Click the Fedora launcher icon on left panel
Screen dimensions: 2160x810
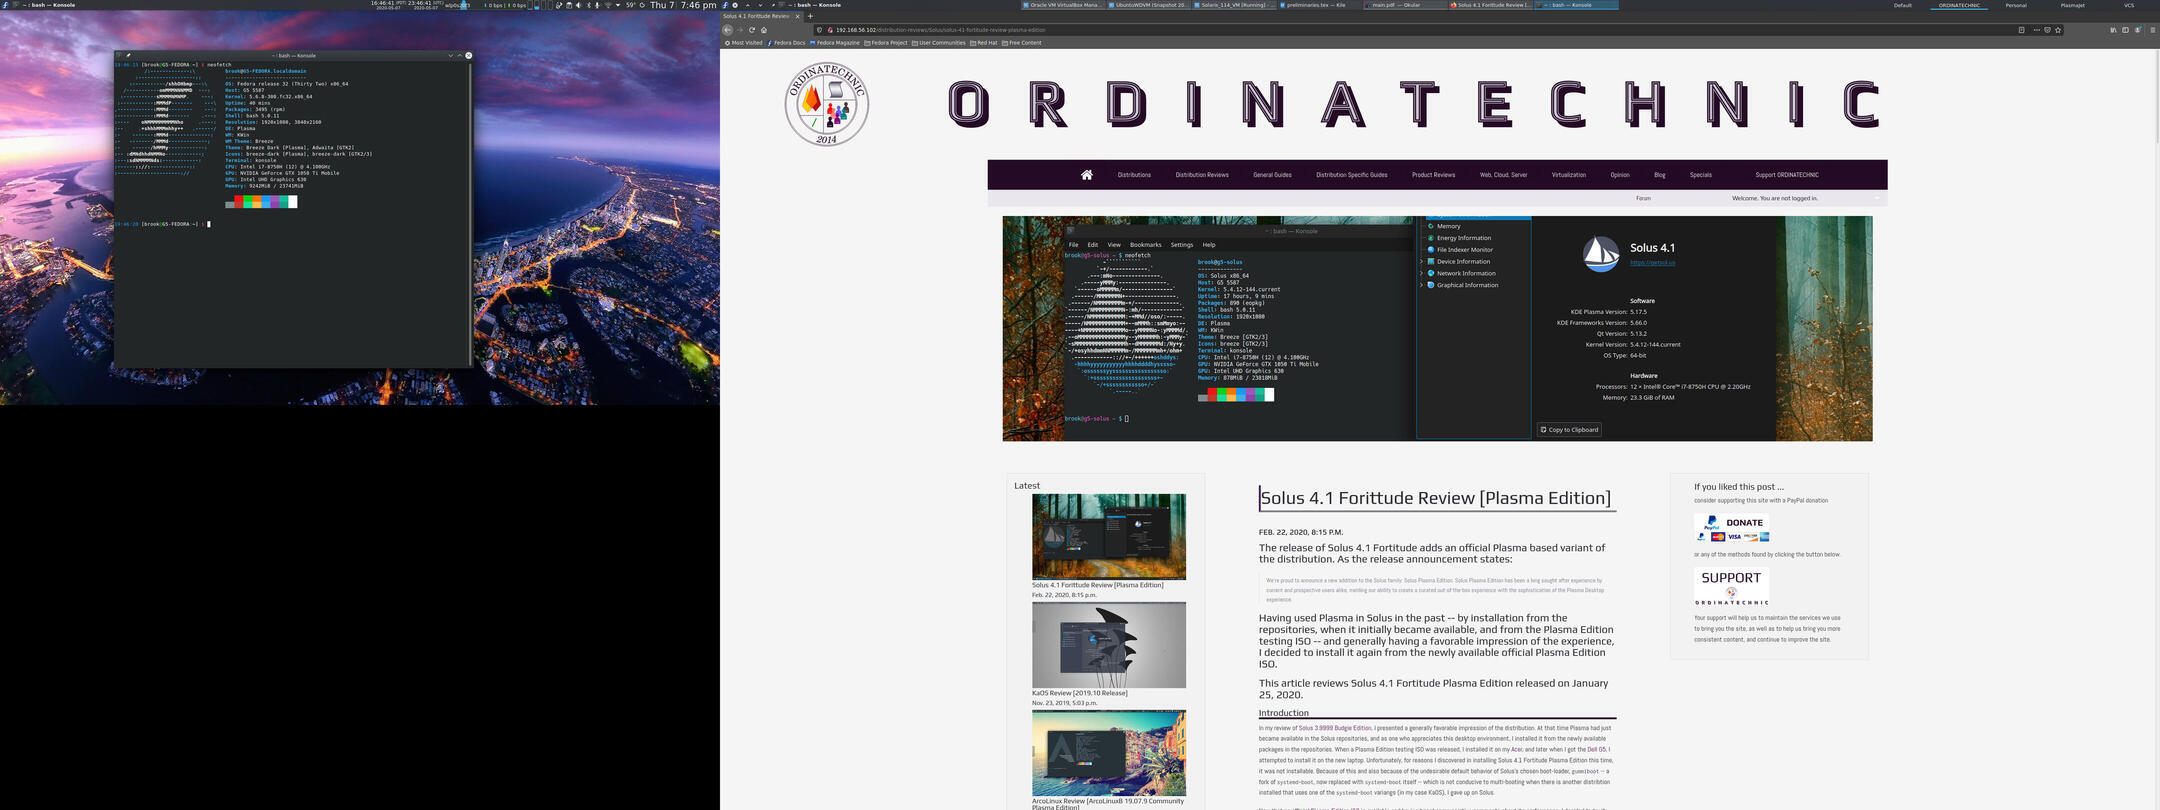click(3, 4)
